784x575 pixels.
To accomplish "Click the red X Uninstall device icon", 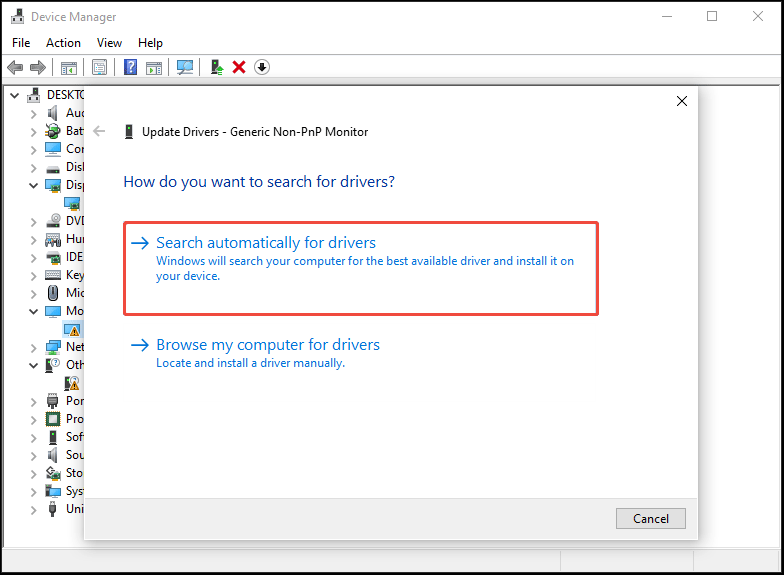I will pos(239,67).
